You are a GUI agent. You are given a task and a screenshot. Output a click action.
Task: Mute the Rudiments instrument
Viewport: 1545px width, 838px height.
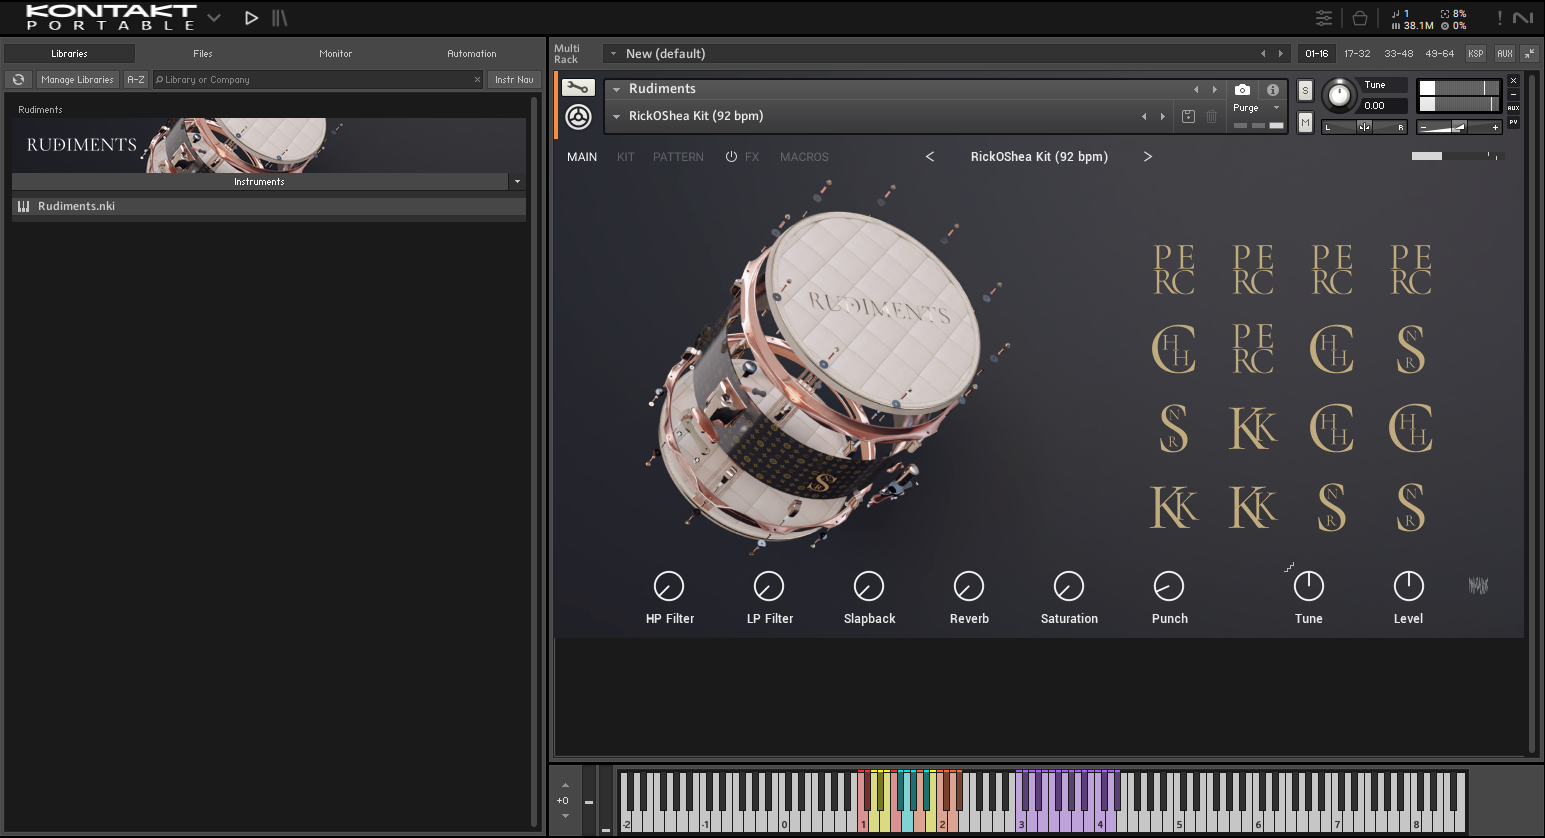[1305, 122]
